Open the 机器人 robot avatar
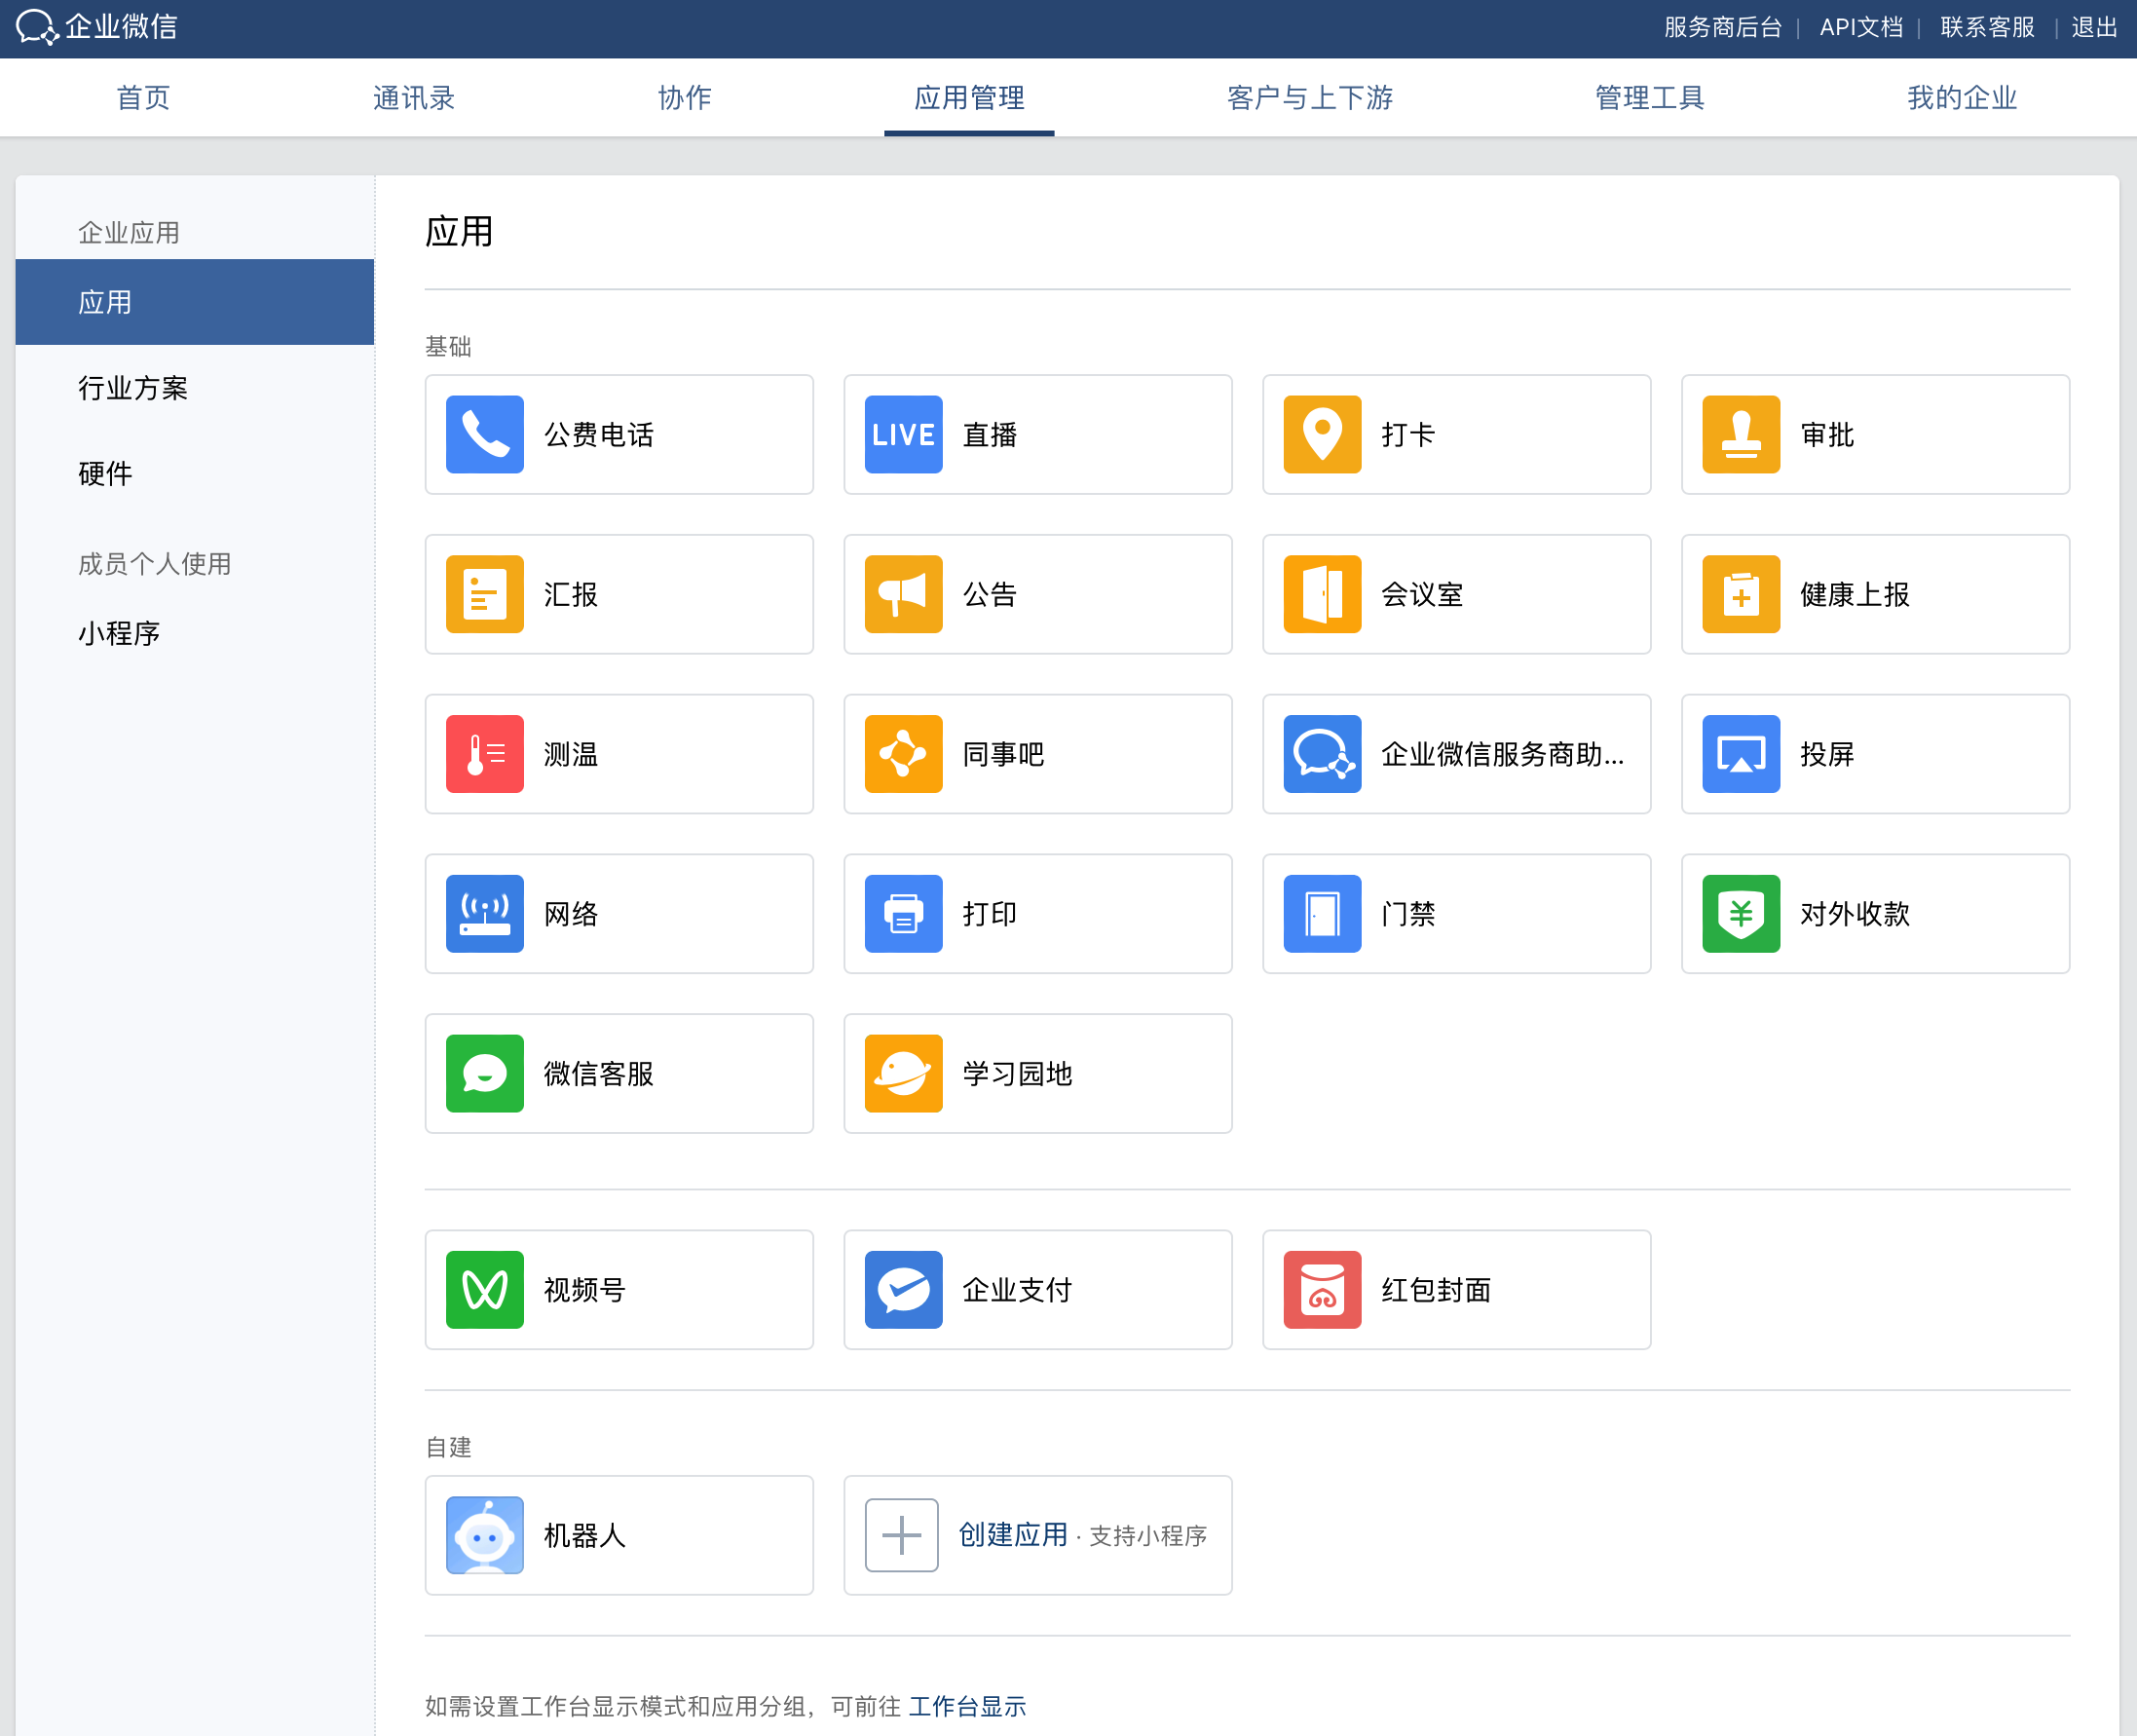Screen dimensions: 2137x1736 (484, 1534)
